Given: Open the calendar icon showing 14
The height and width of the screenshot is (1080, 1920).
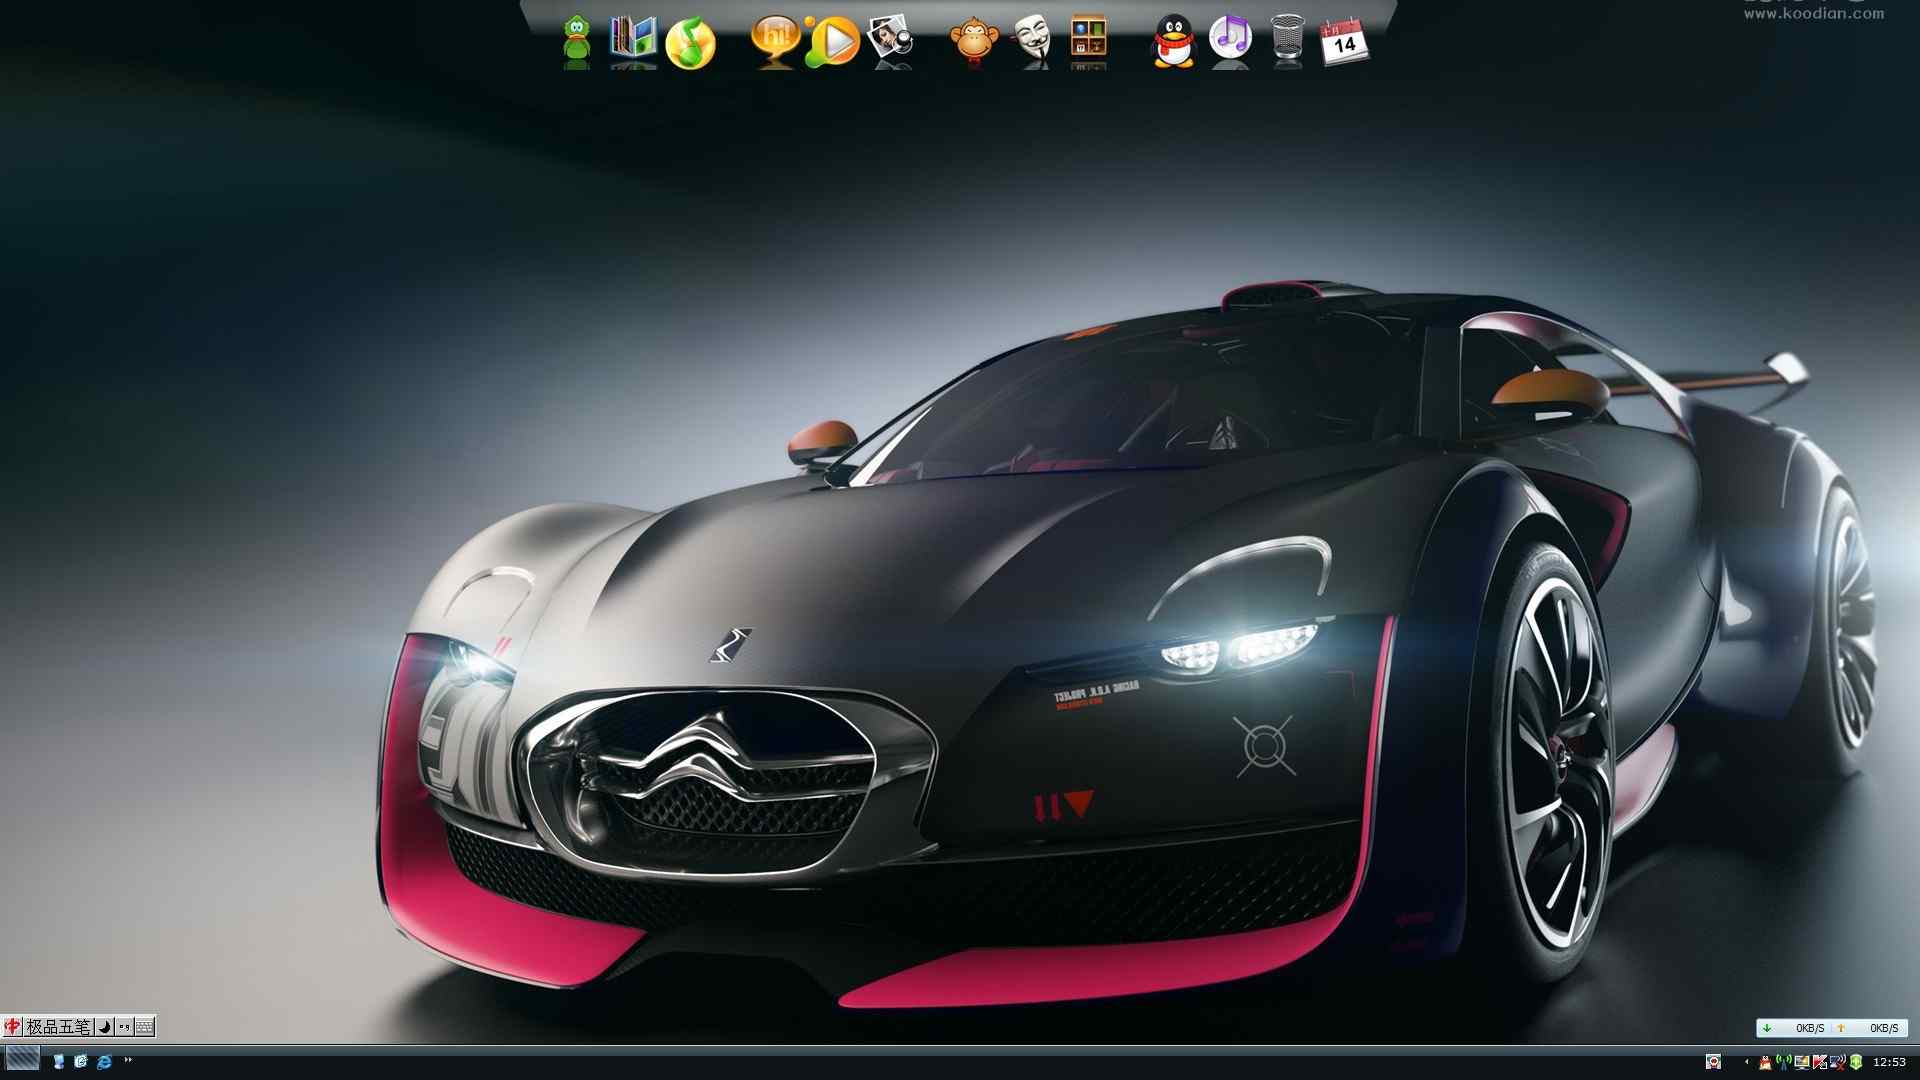Looking at the screenshot, I should 1343,41.
